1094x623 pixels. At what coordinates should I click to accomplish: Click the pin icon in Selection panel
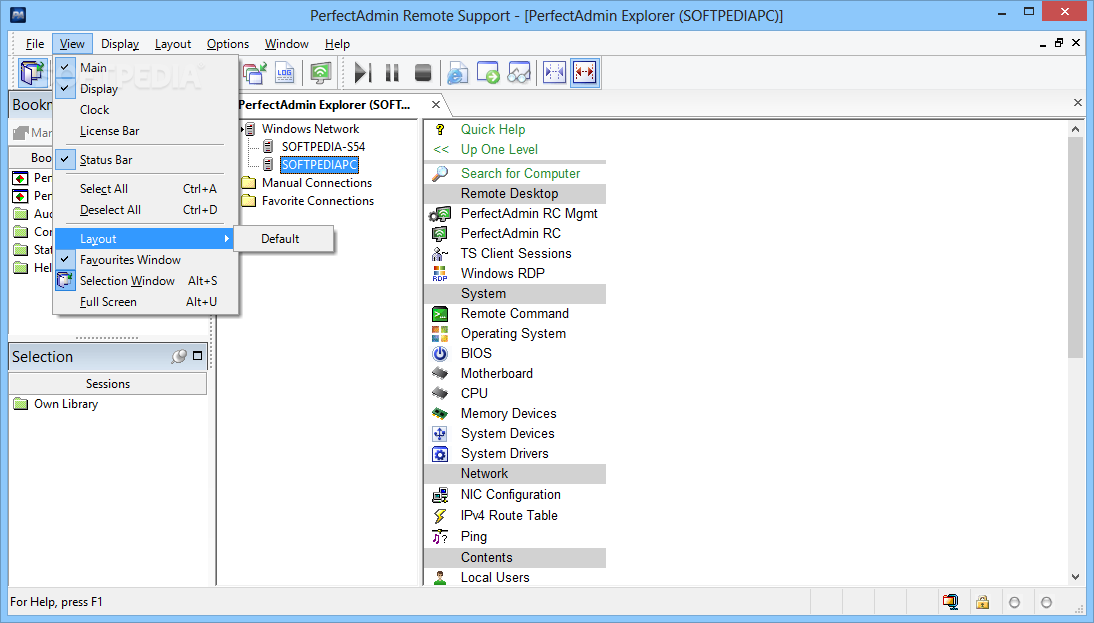179,356
